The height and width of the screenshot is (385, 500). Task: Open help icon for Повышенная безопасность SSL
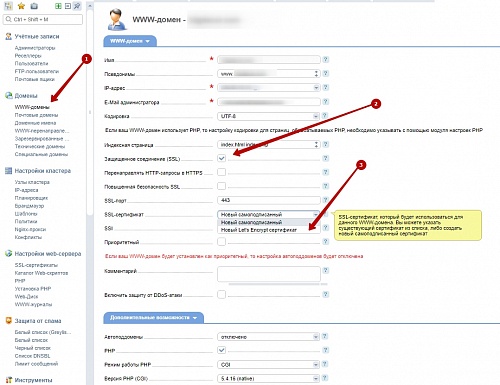tap(326, 186)
